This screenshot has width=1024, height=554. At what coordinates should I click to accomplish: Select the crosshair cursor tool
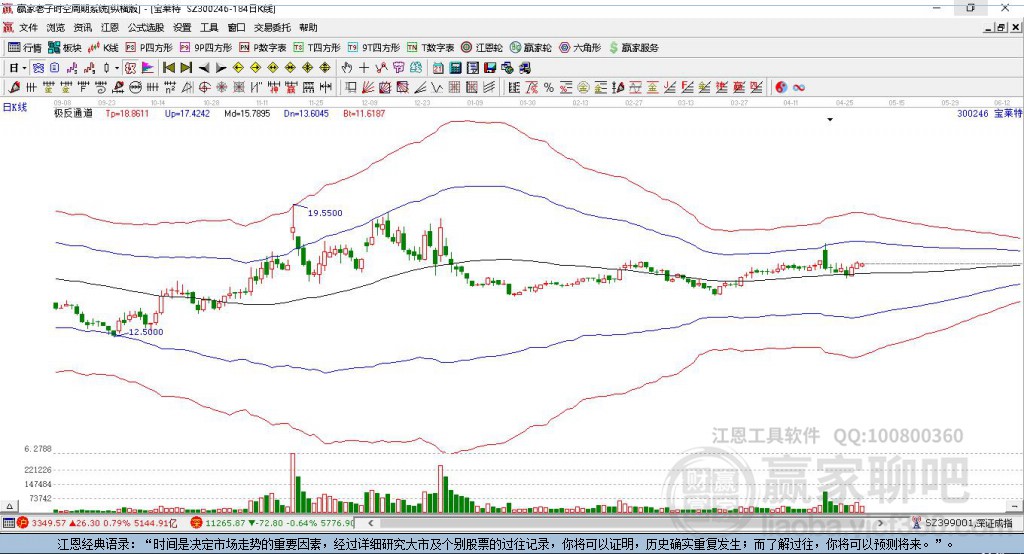(x=364, y=68)
